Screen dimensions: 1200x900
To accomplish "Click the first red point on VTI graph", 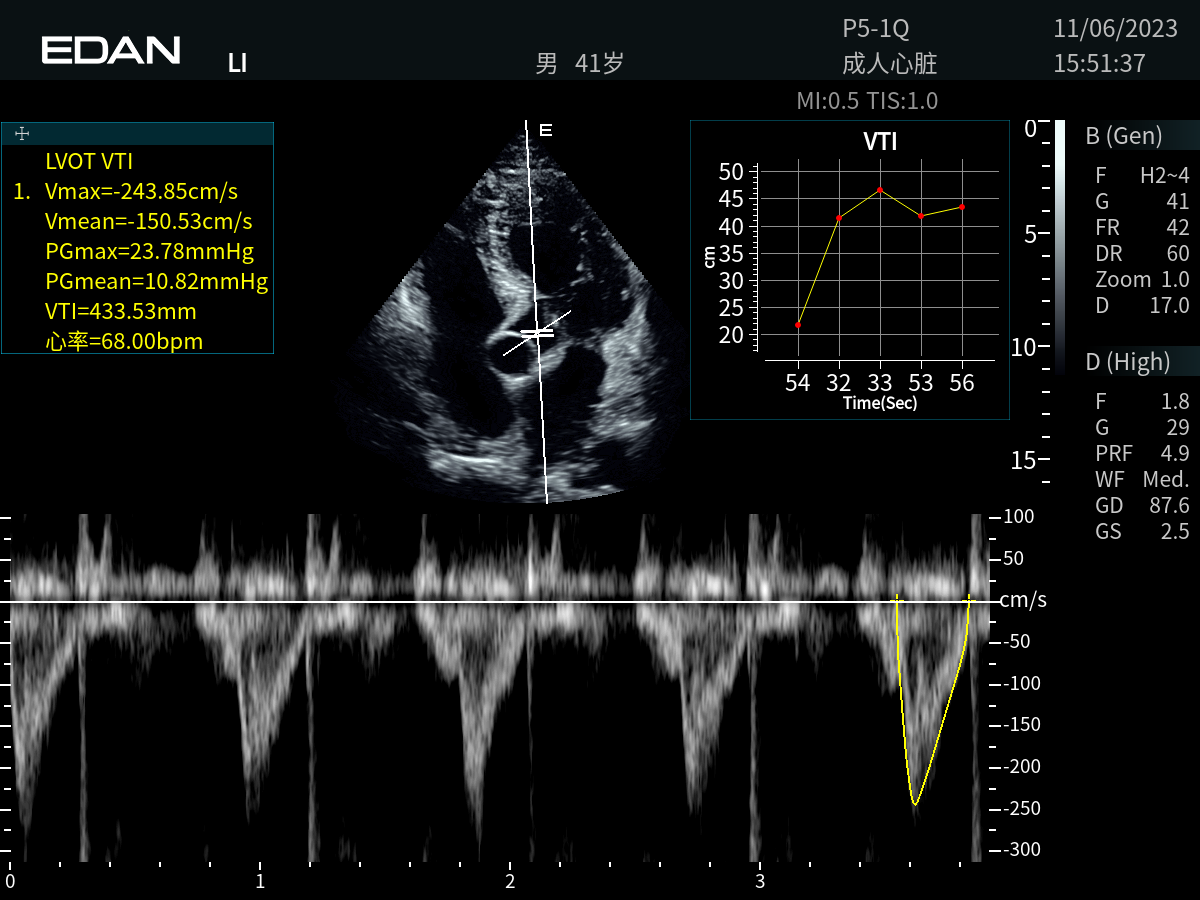I will click(798, 325).
